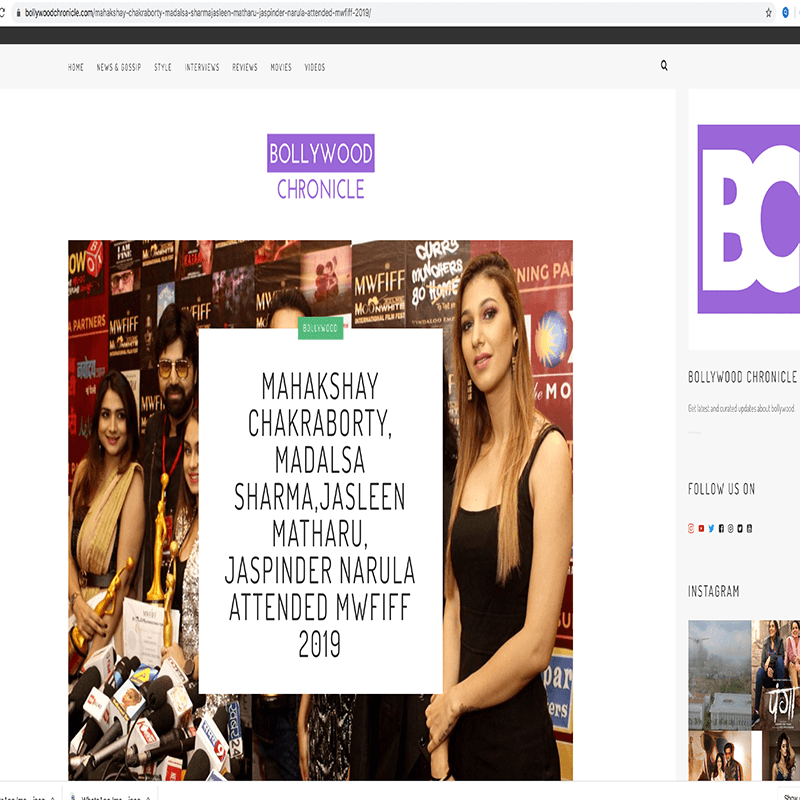Click the padlock site info icon

pos(18,13)
